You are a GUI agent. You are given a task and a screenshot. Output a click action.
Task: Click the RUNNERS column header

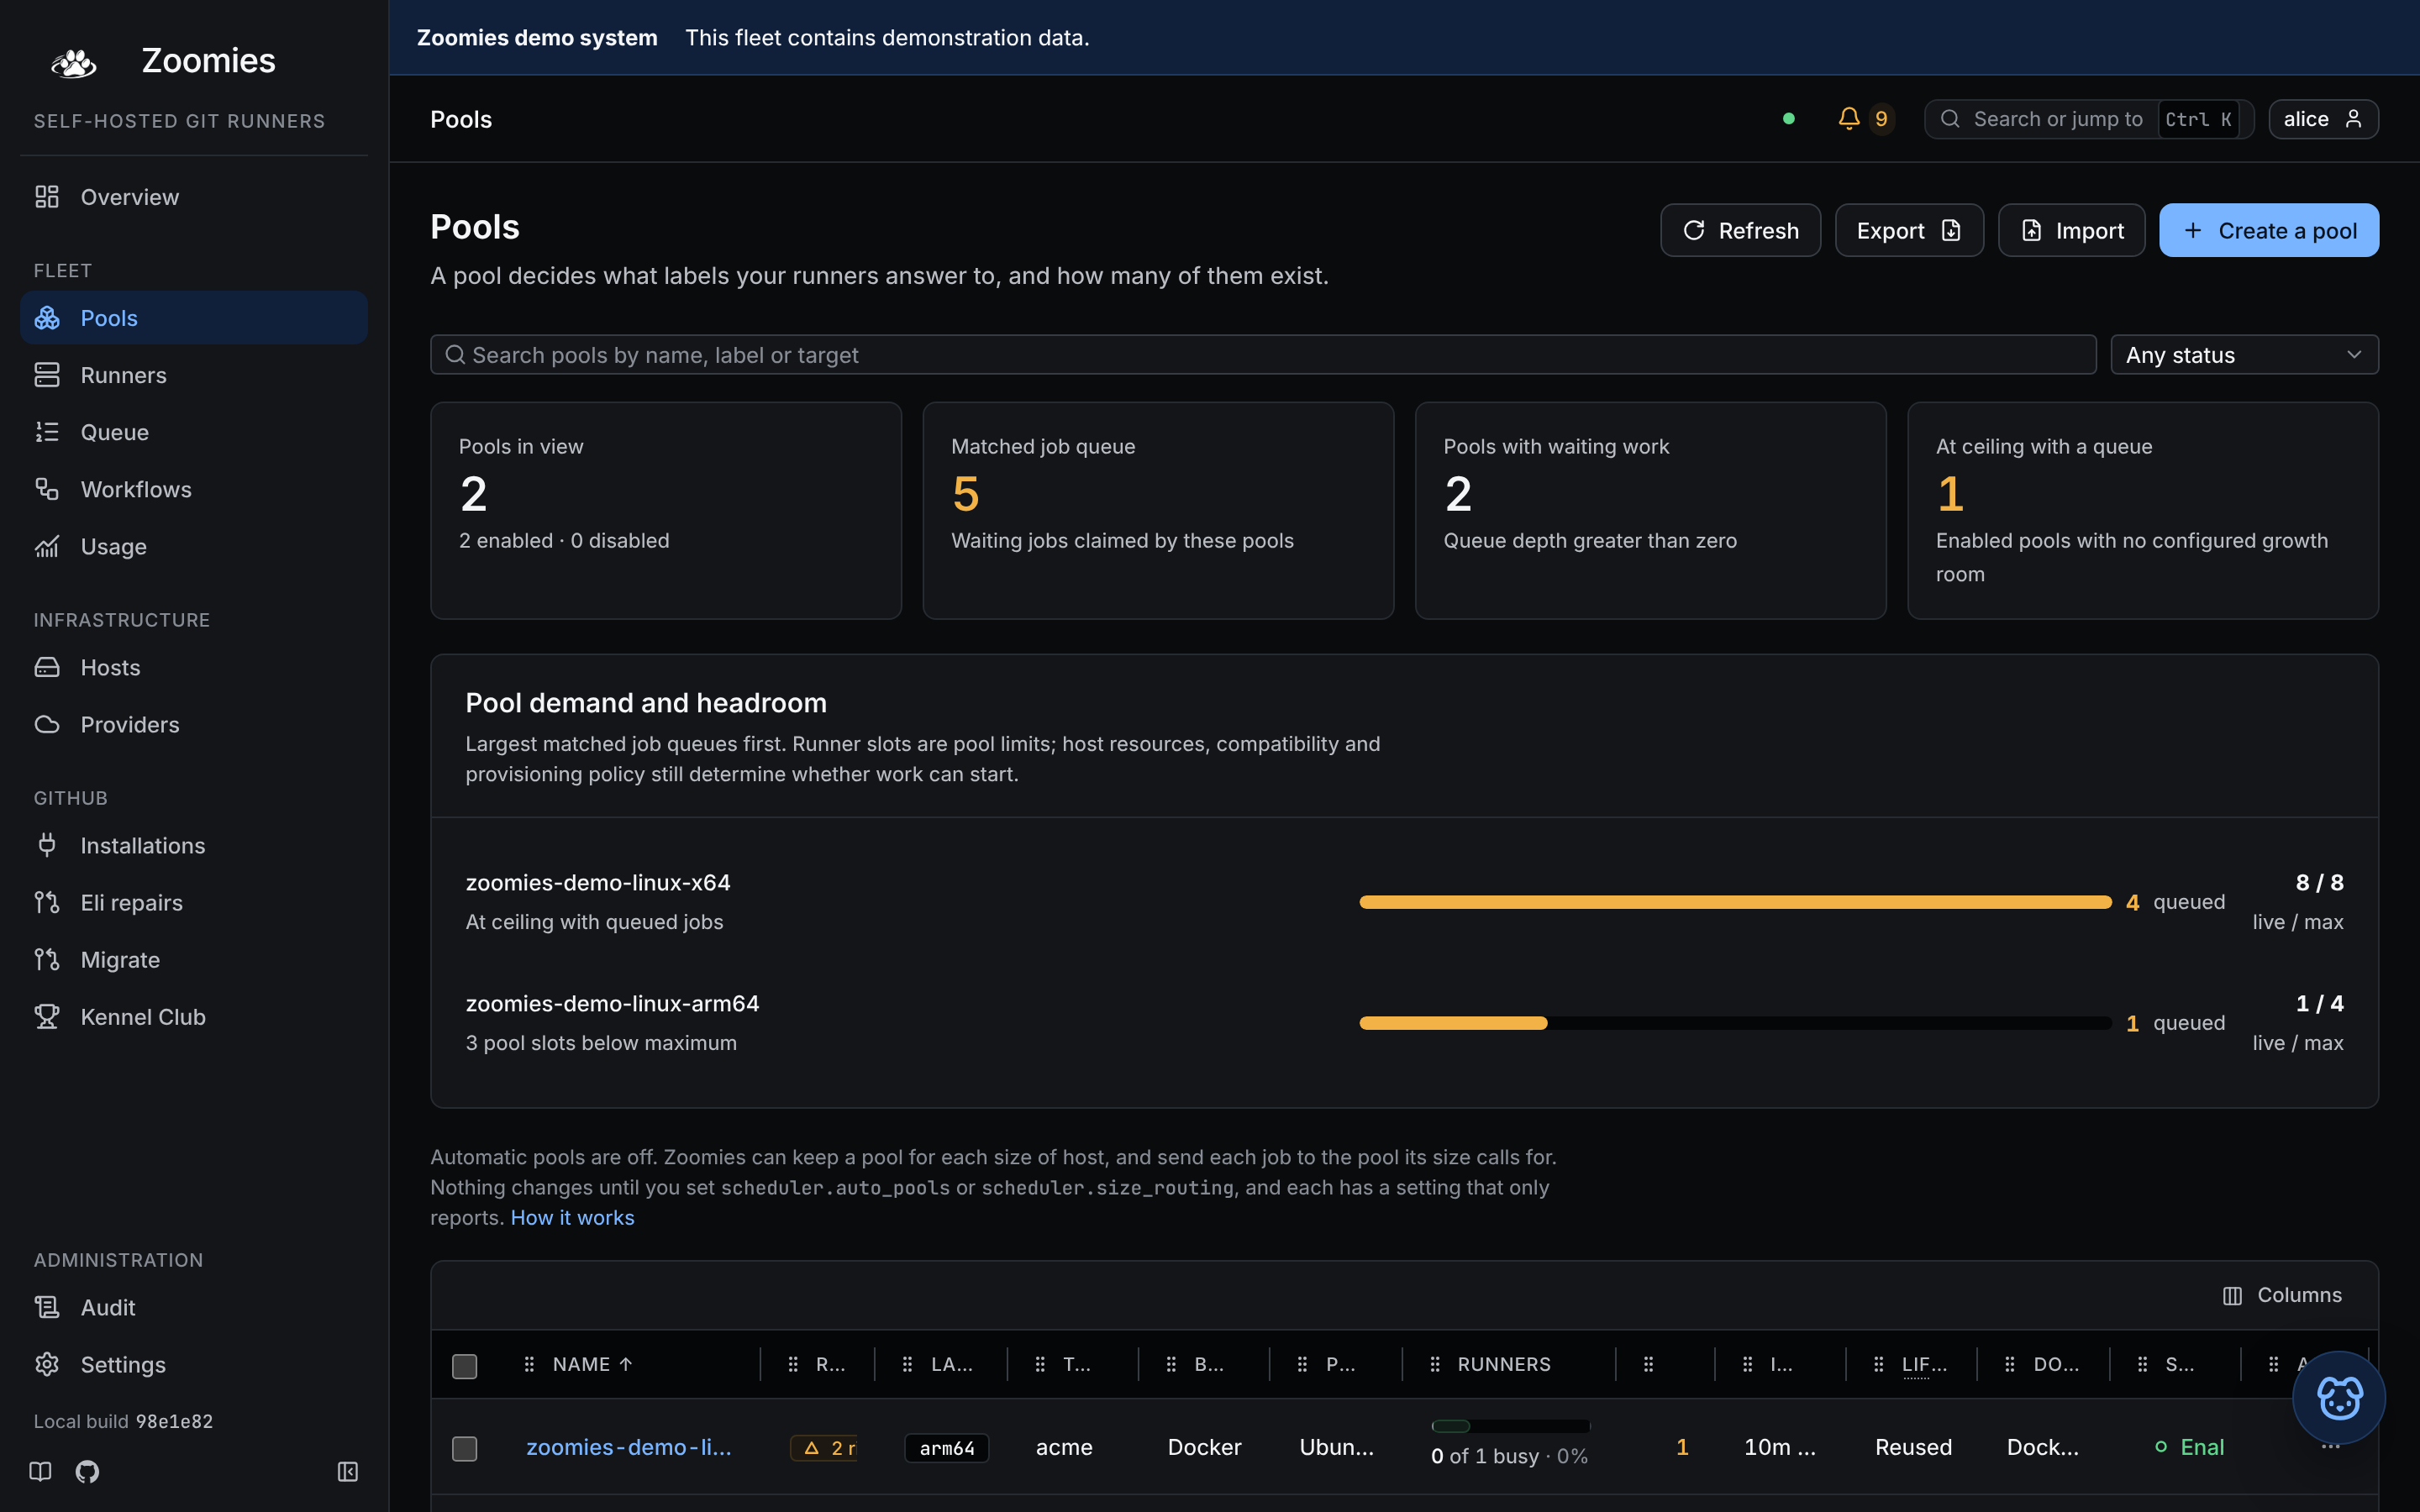1504,1364
